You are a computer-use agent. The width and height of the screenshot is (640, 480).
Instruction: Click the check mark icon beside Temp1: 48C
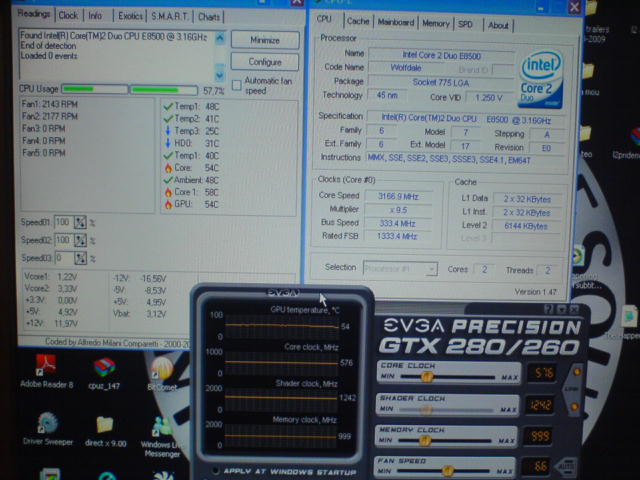168,107
